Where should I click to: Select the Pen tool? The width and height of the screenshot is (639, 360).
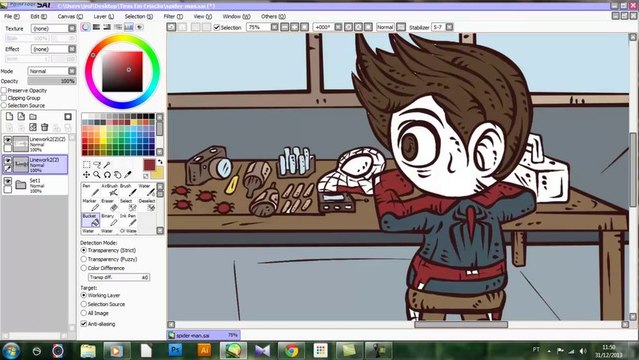[90, 190]
